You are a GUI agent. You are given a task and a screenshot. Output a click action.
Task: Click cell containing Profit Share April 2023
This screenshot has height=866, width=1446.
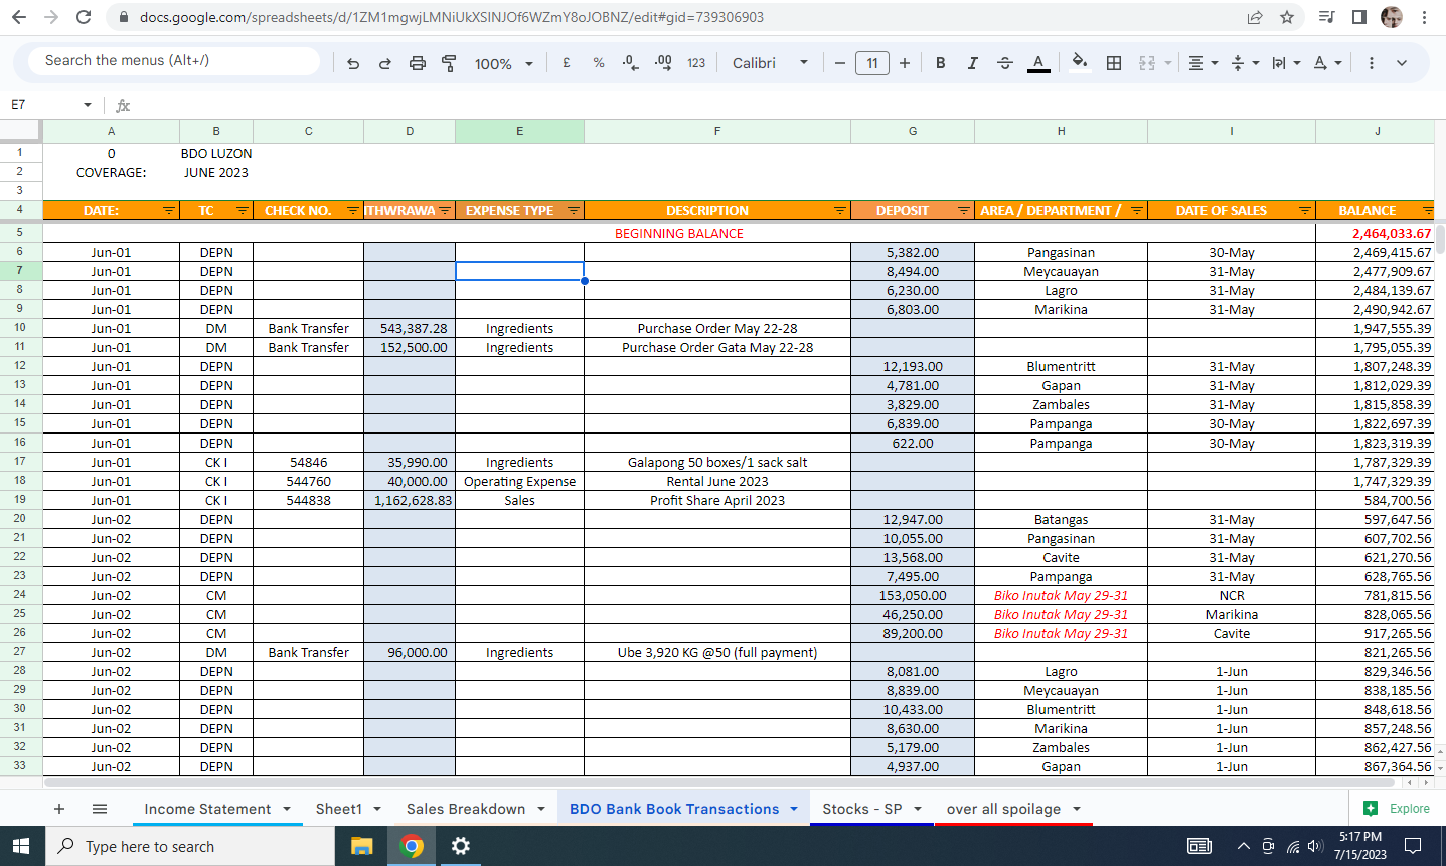pyautogui.click(x=717, y=500)
